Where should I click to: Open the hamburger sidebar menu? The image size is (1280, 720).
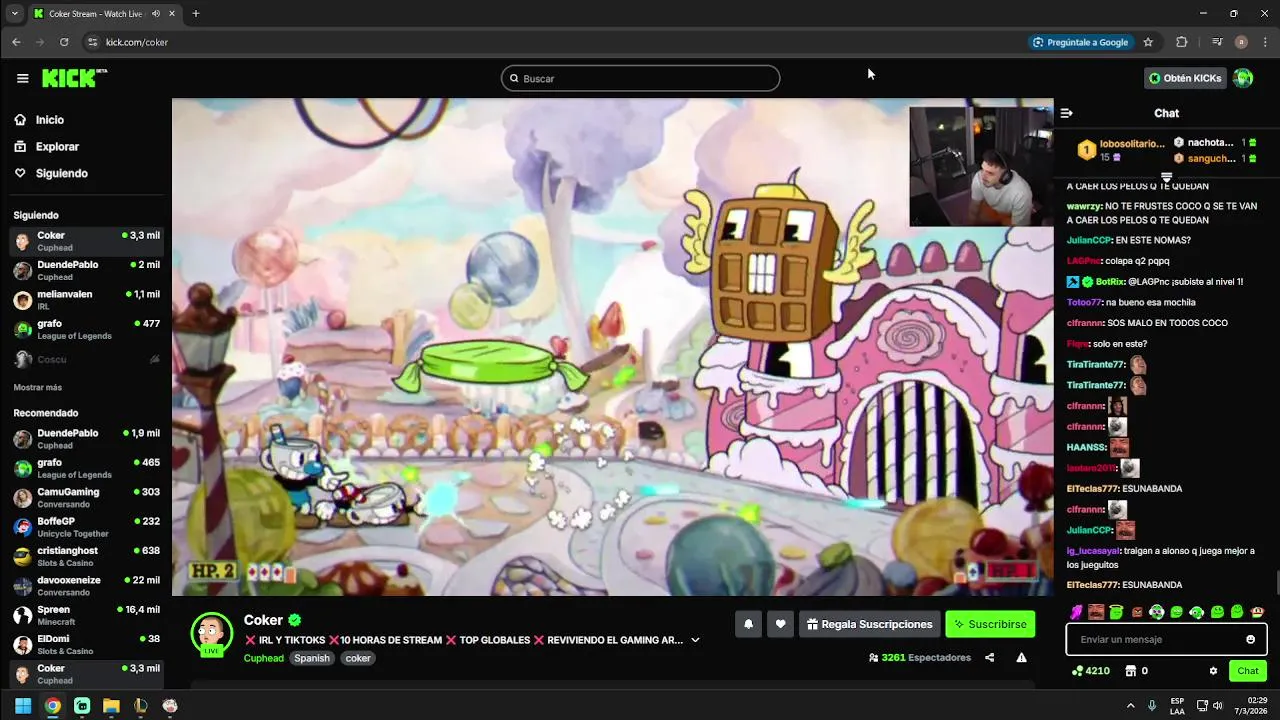[22, 78]
